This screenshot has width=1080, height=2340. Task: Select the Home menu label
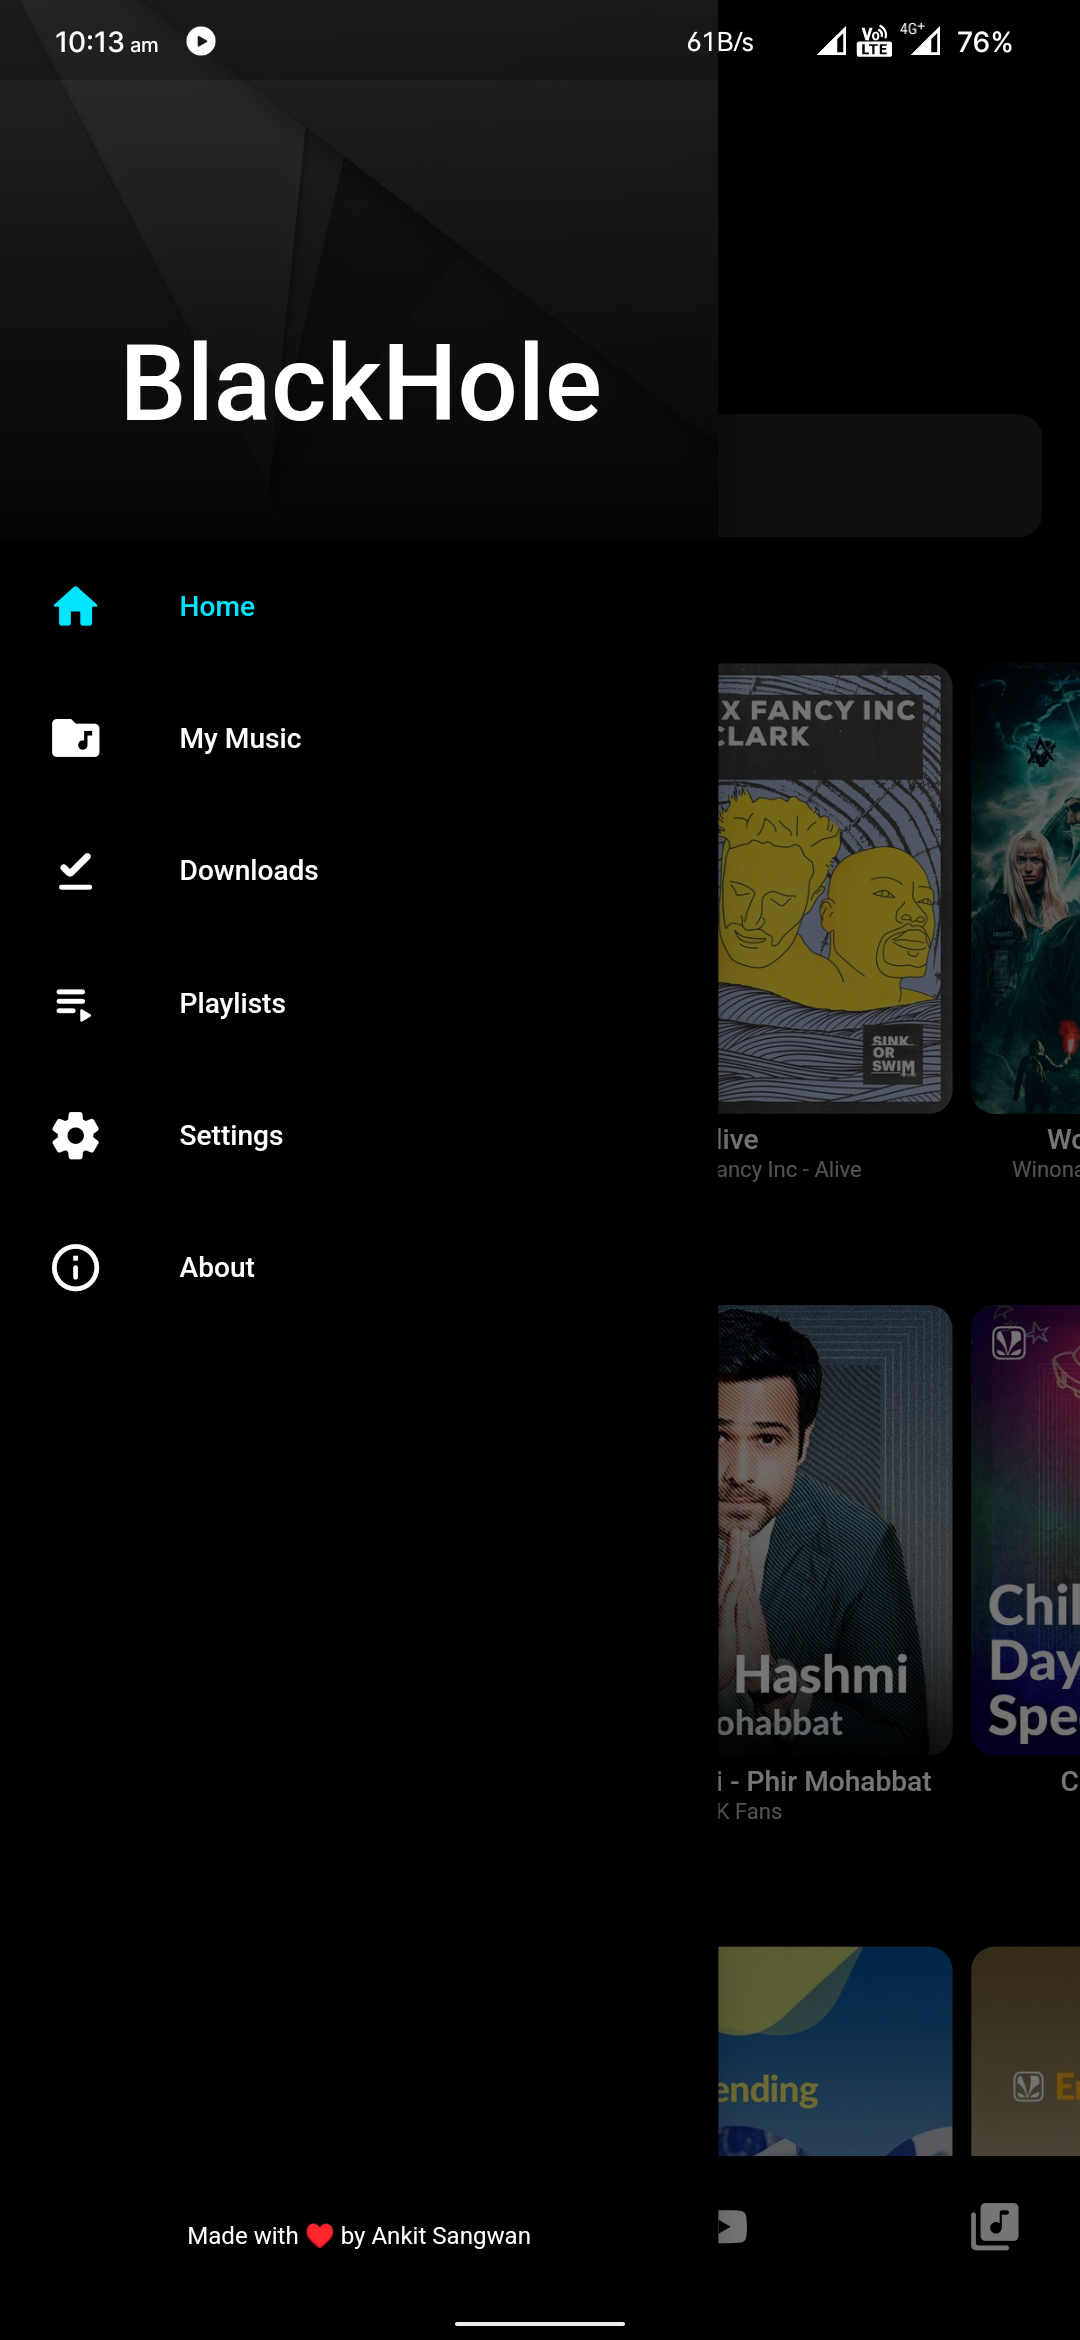(217, 606)
